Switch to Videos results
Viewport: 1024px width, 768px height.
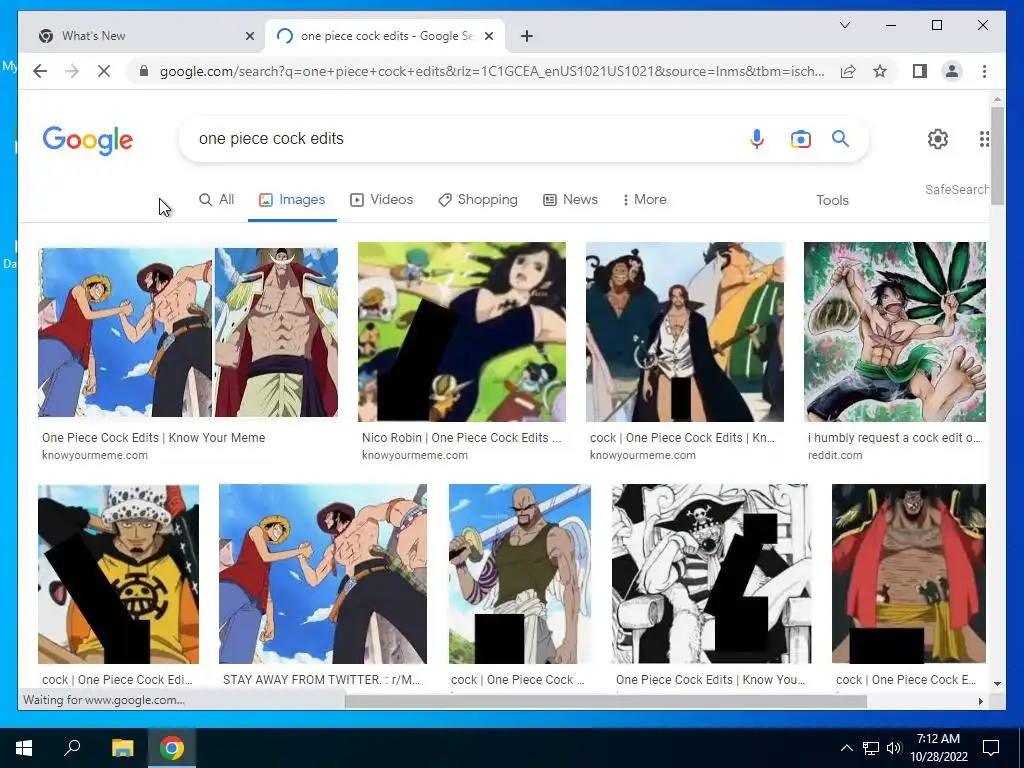(381, 200)
